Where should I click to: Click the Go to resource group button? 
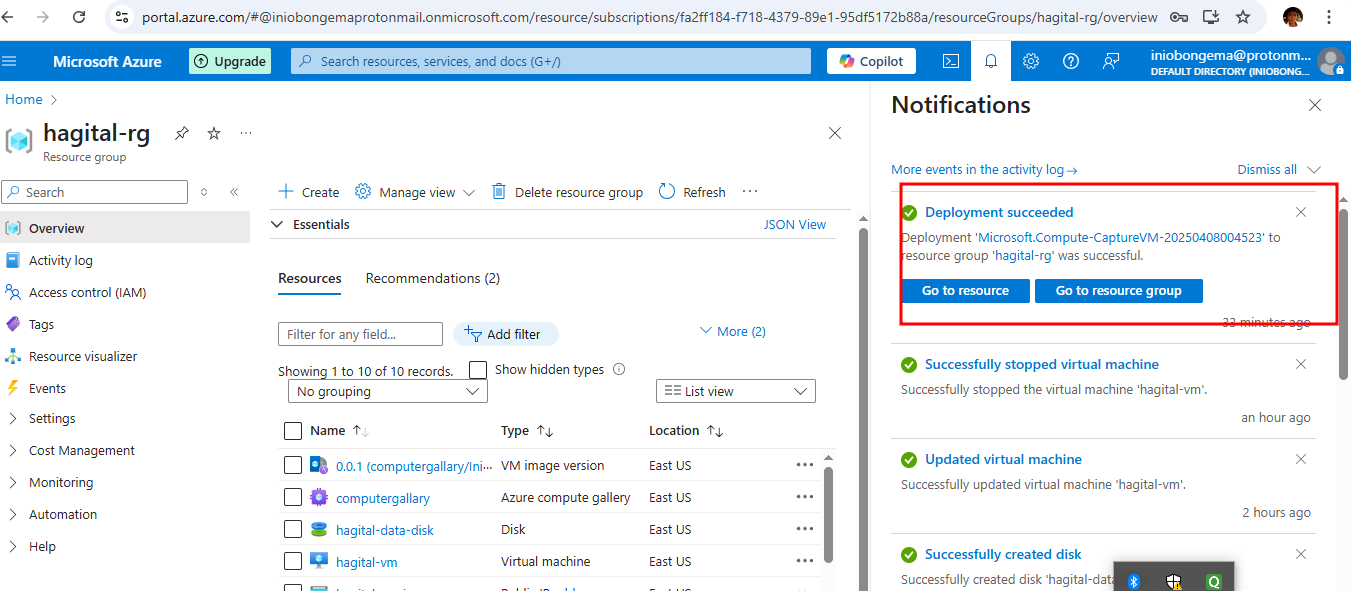(1119, 291)
